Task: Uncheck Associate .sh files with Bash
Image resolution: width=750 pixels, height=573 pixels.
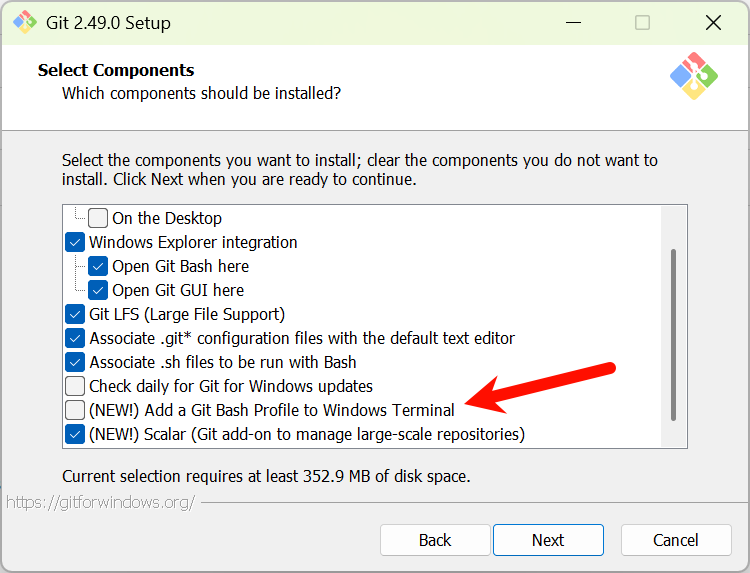Action: point(75,362)
